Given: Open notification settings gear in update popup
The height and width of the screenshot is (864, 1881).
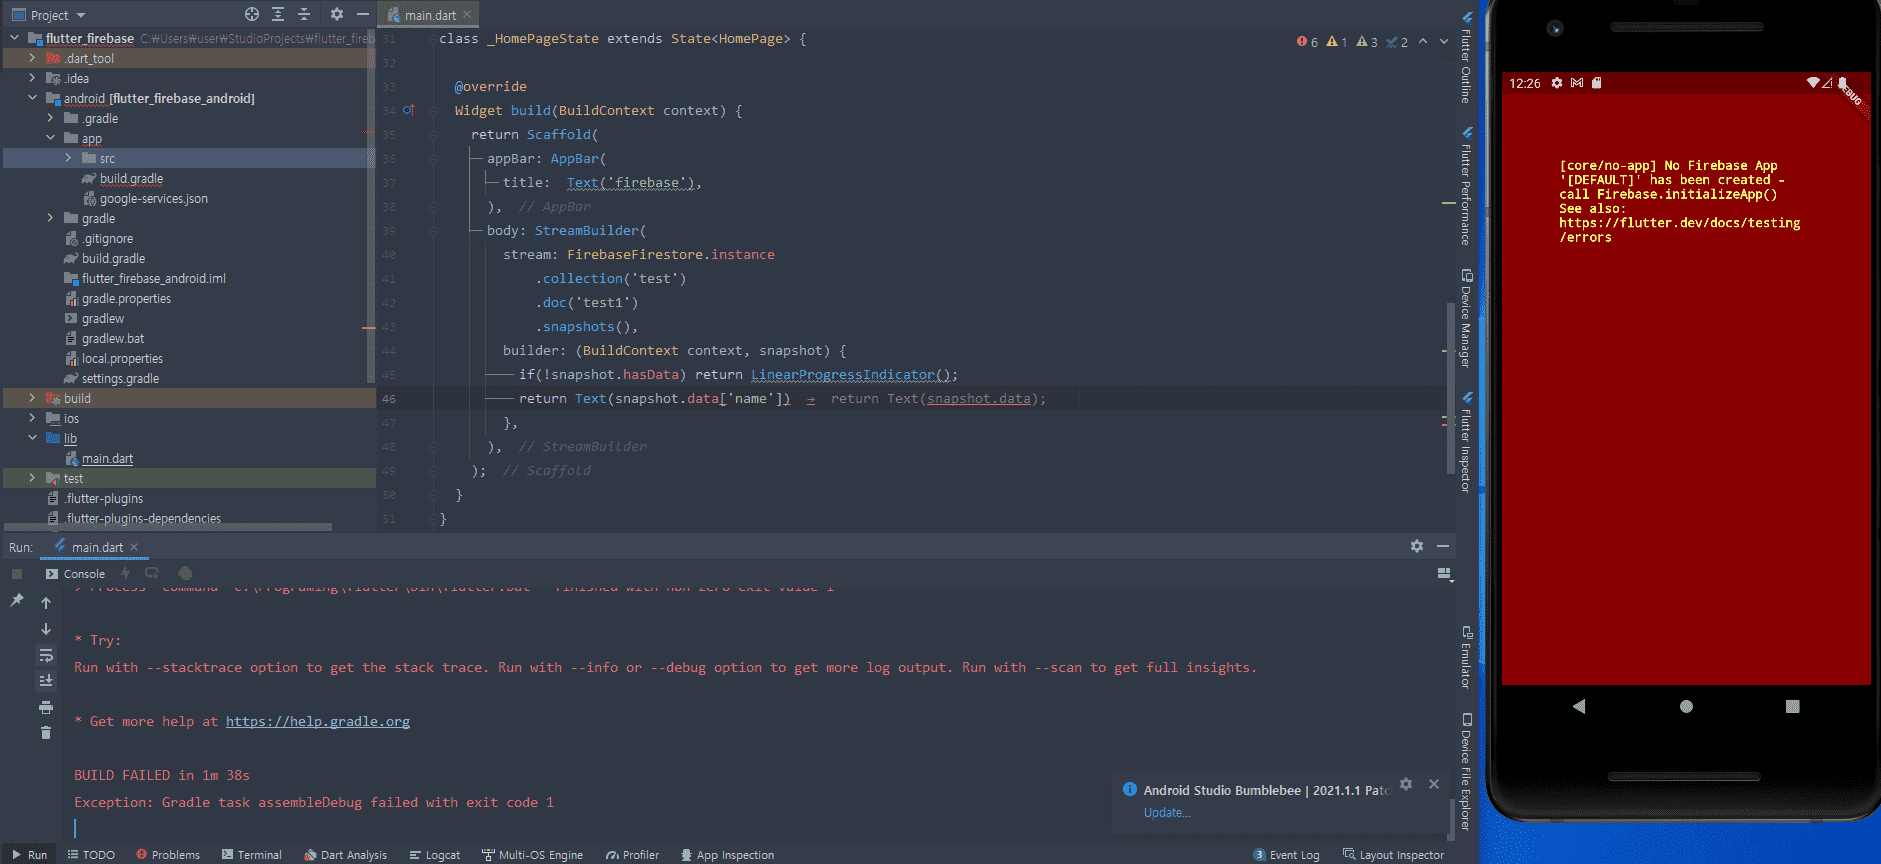Looking at the screenshot, I should (1406, 784).
